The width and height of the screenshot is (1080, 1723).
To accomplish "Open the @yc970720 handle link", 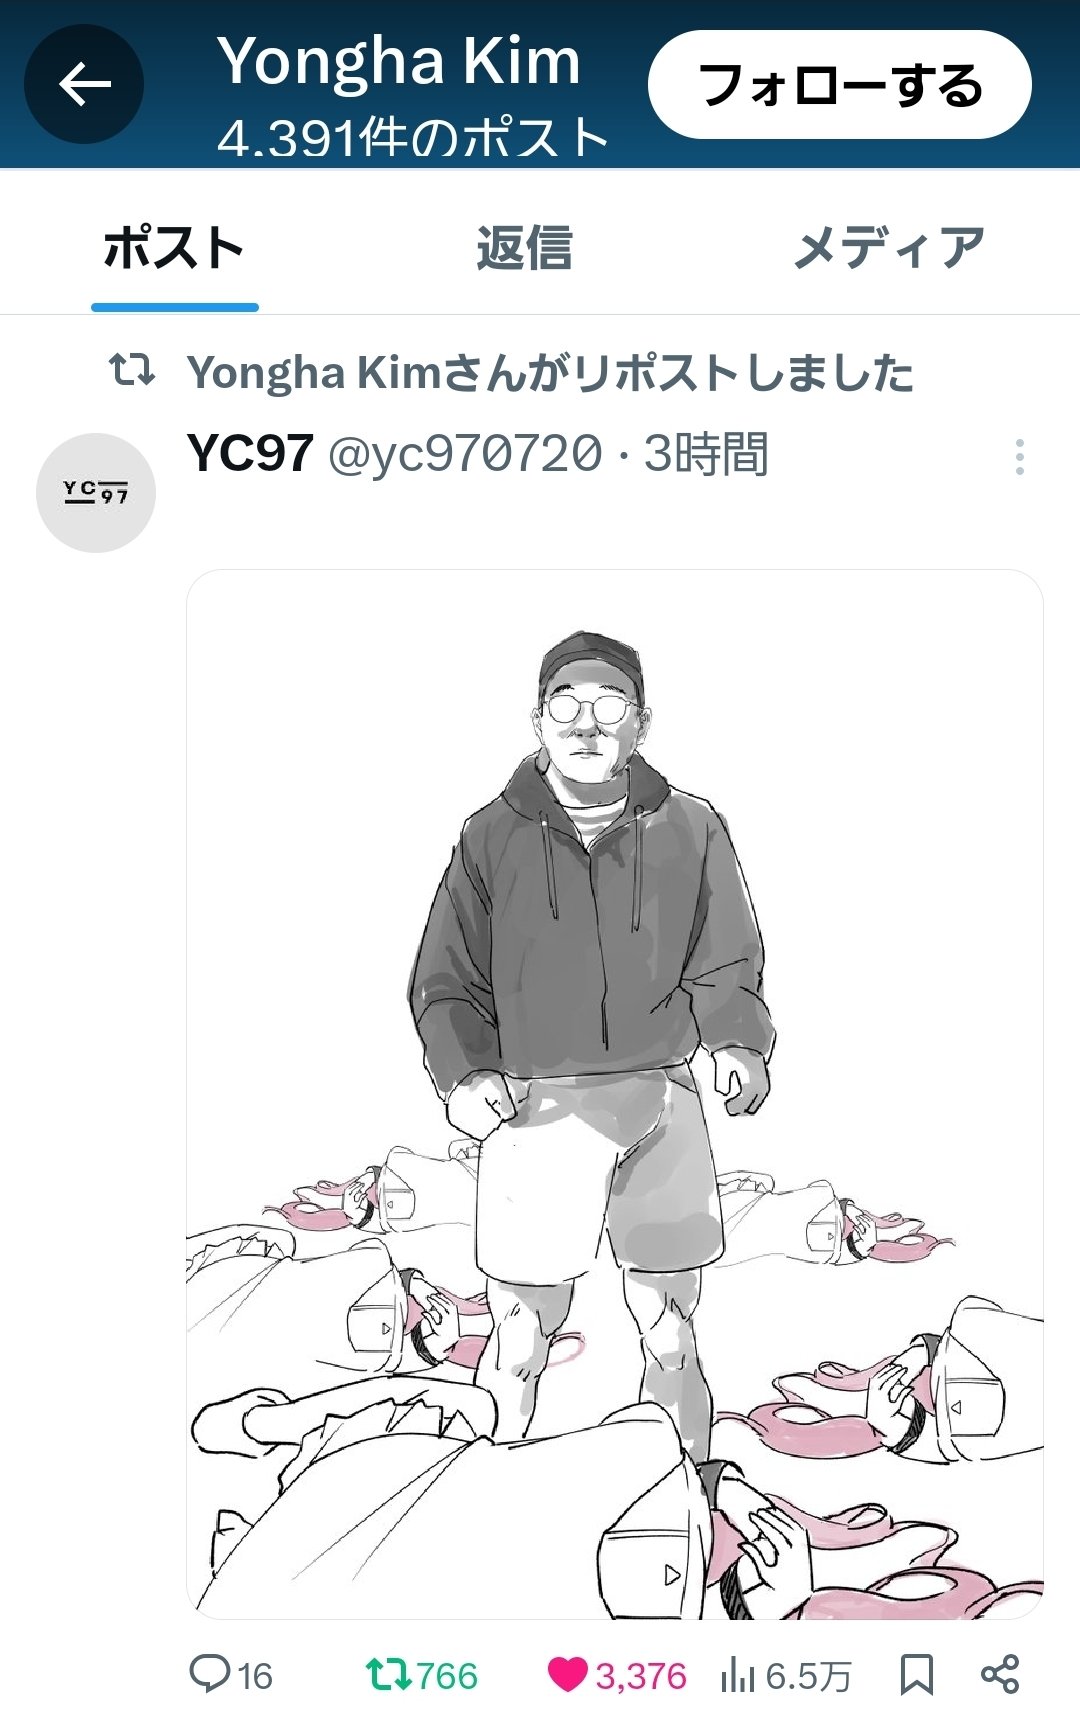I will pyautogui.click(x=465, y=455).
